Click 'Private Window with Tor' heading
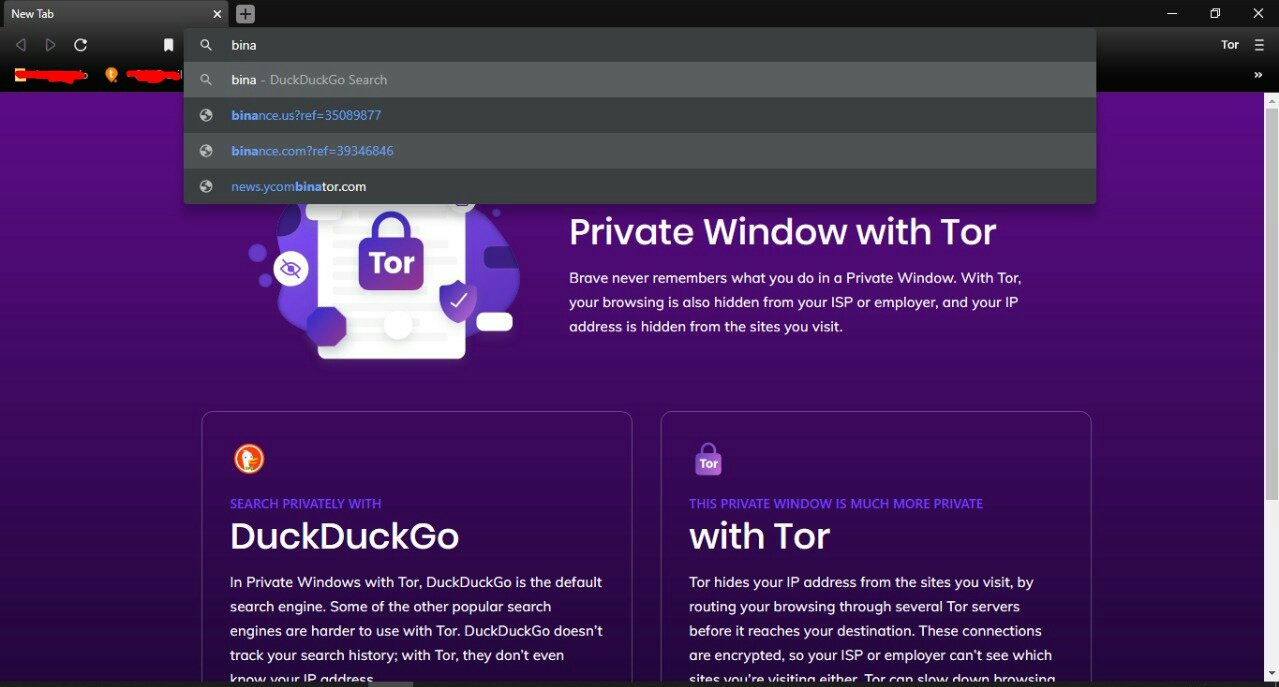This screenshot has height=687, width=1279. tap(783, 232)
